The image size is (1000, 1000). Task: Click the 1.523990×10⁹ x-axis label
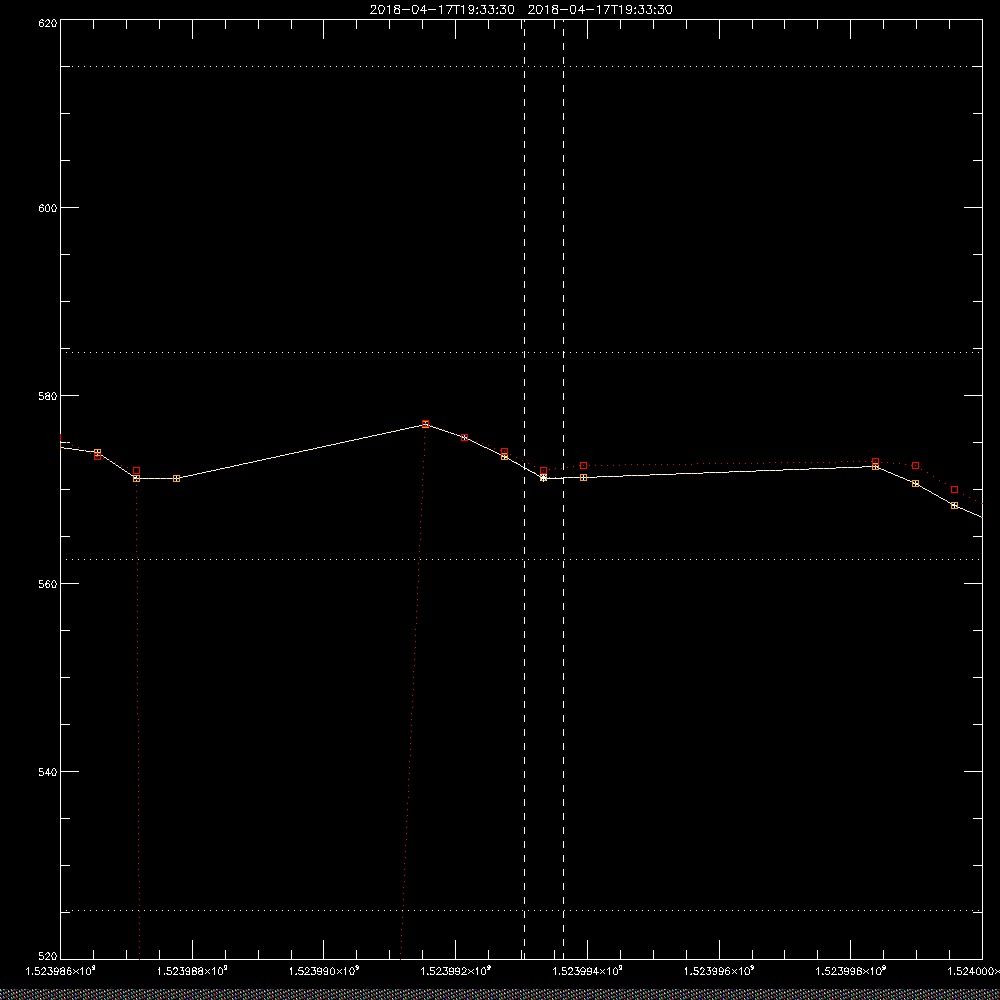[x=324, y=971]
